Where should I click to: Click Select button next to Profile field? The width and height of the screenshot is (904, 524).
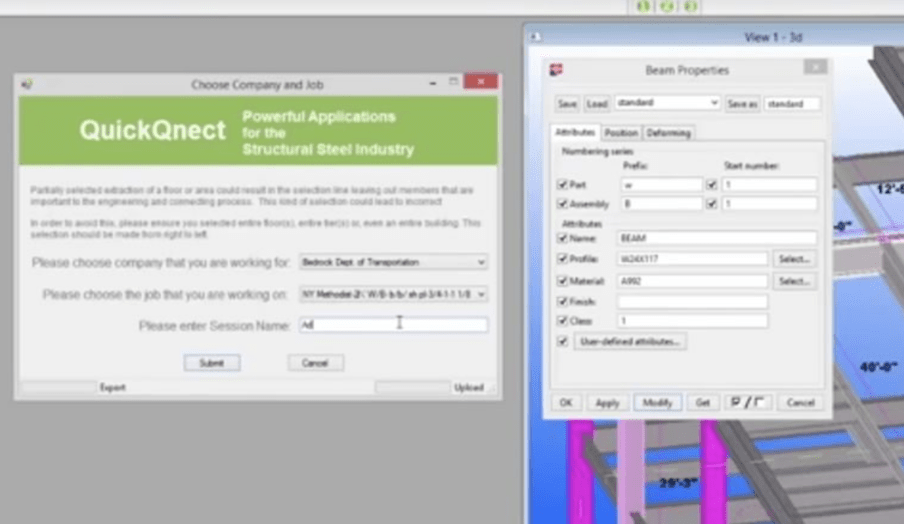[x=793, y=259]
